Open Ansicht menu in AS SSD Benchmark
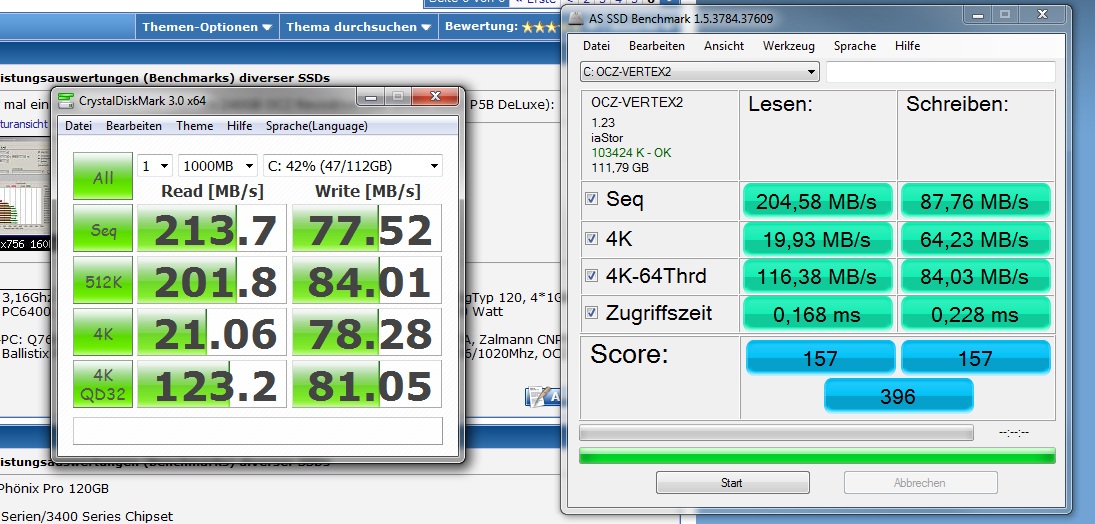1095x524 pixels. pyautogui.click(x=723, y=46)
